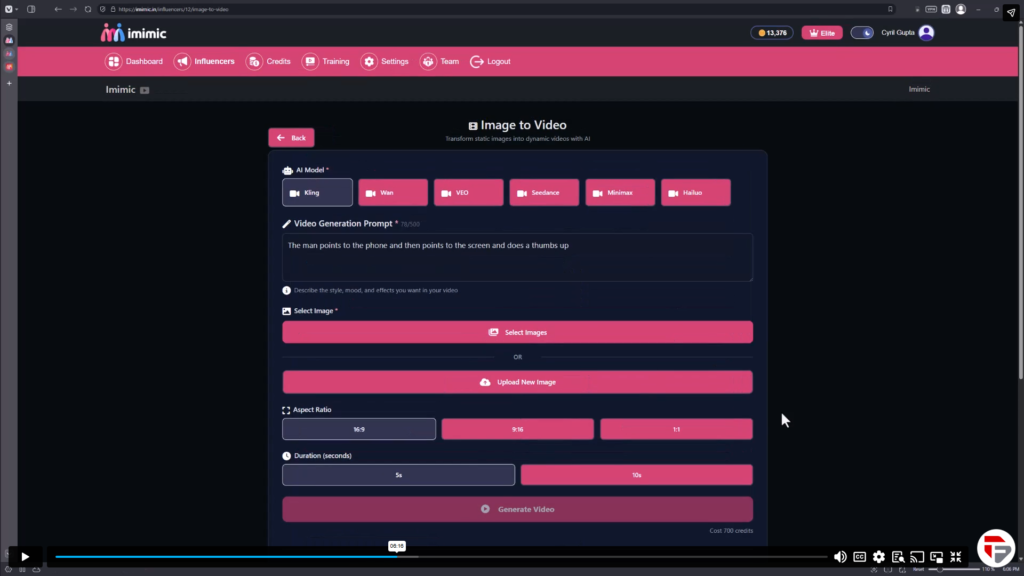Click the Elite plan badge
This screenshot has width=1024, height=576.
coord(822,33)
